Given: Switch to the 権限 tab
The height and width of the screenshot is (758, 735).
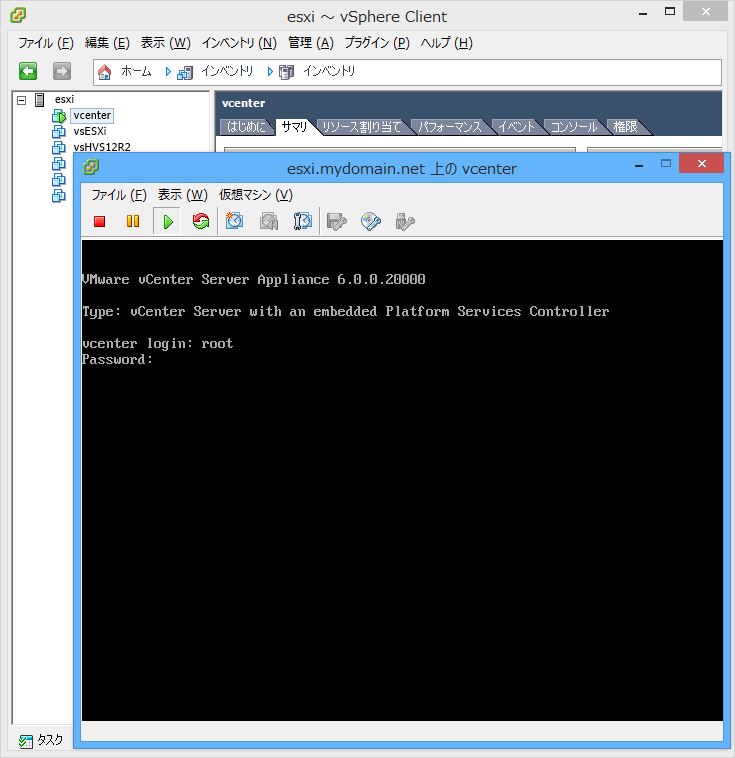Looking at the screenshot, I should point(625,127).
